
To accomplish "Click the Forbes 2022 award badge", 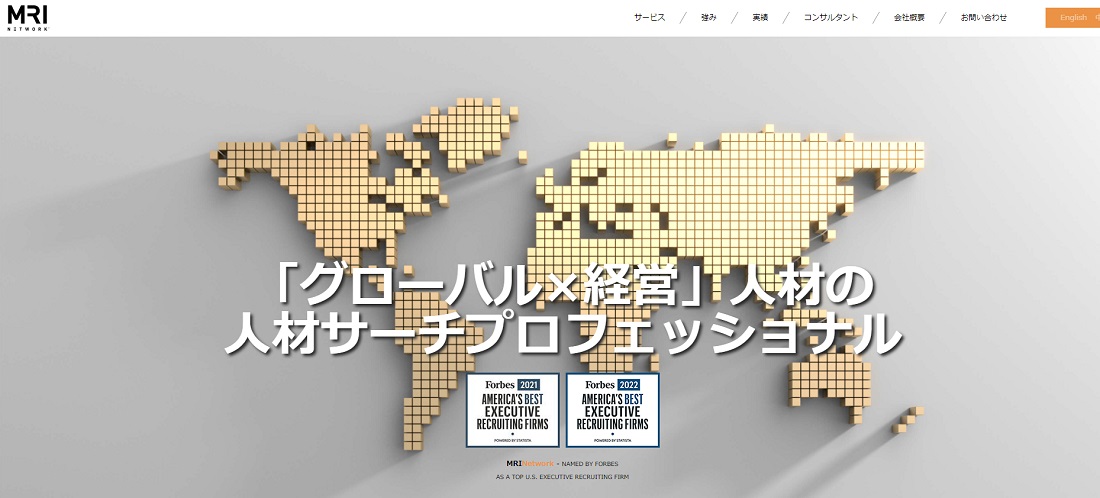I will 612,410.
